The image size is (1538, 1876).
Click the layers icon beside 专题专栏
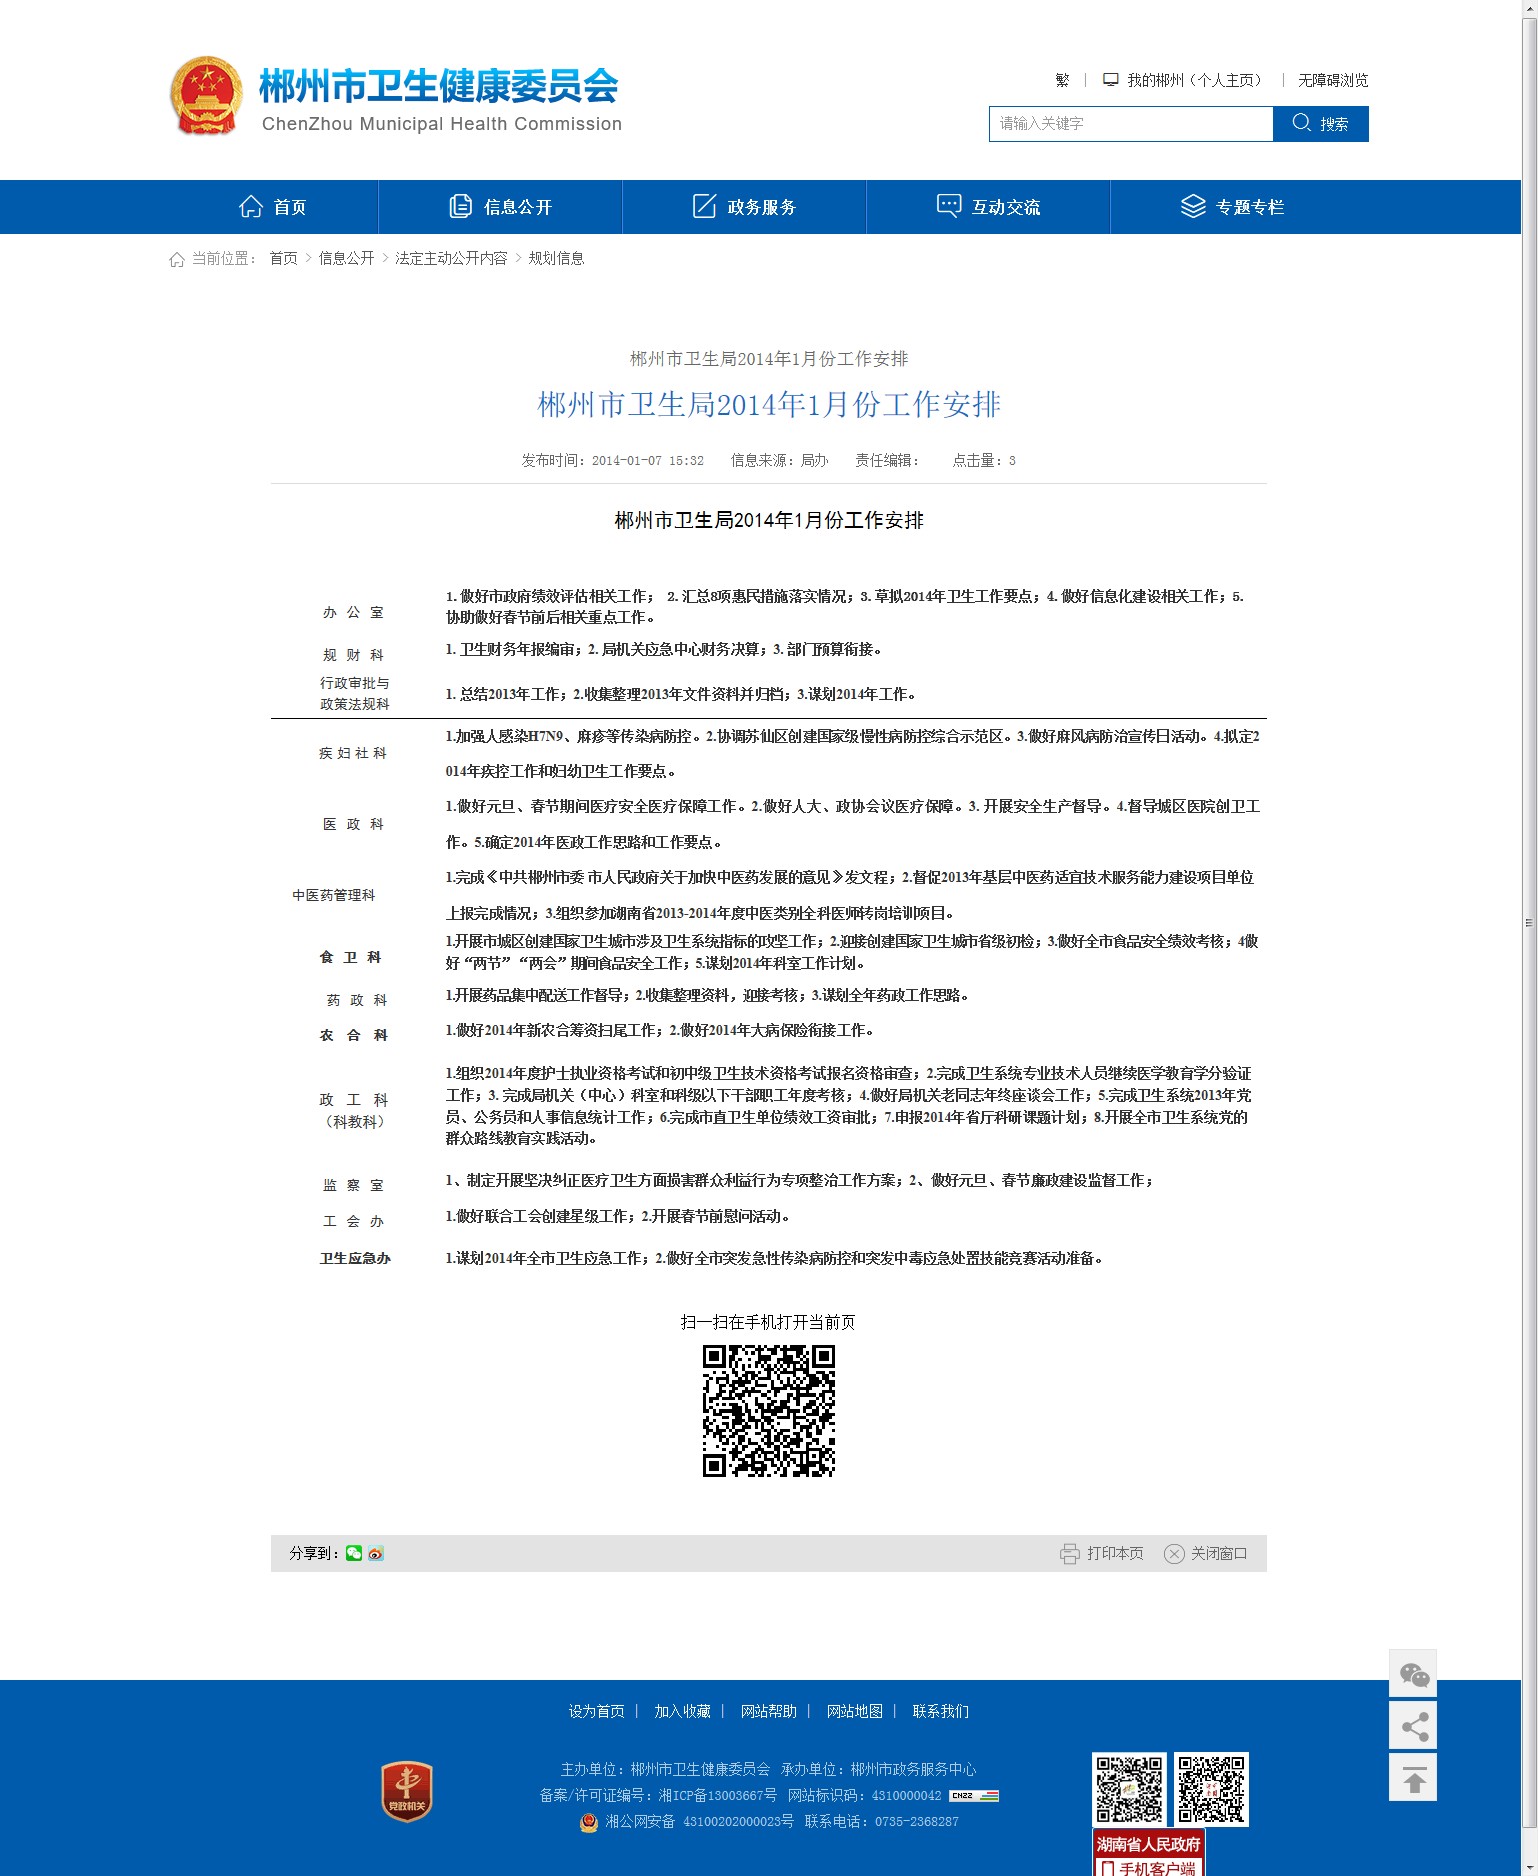click(1193, 206)
